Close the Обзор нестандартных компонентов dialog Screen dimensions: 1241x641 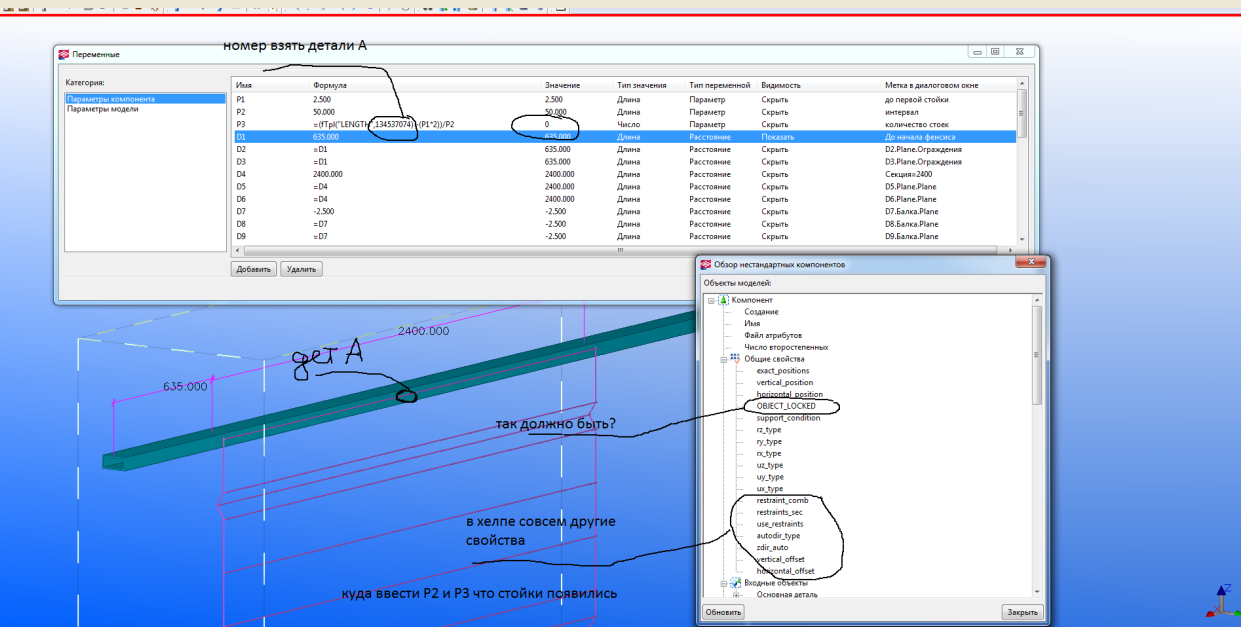pyautogui.click(x=1029, y=262)
